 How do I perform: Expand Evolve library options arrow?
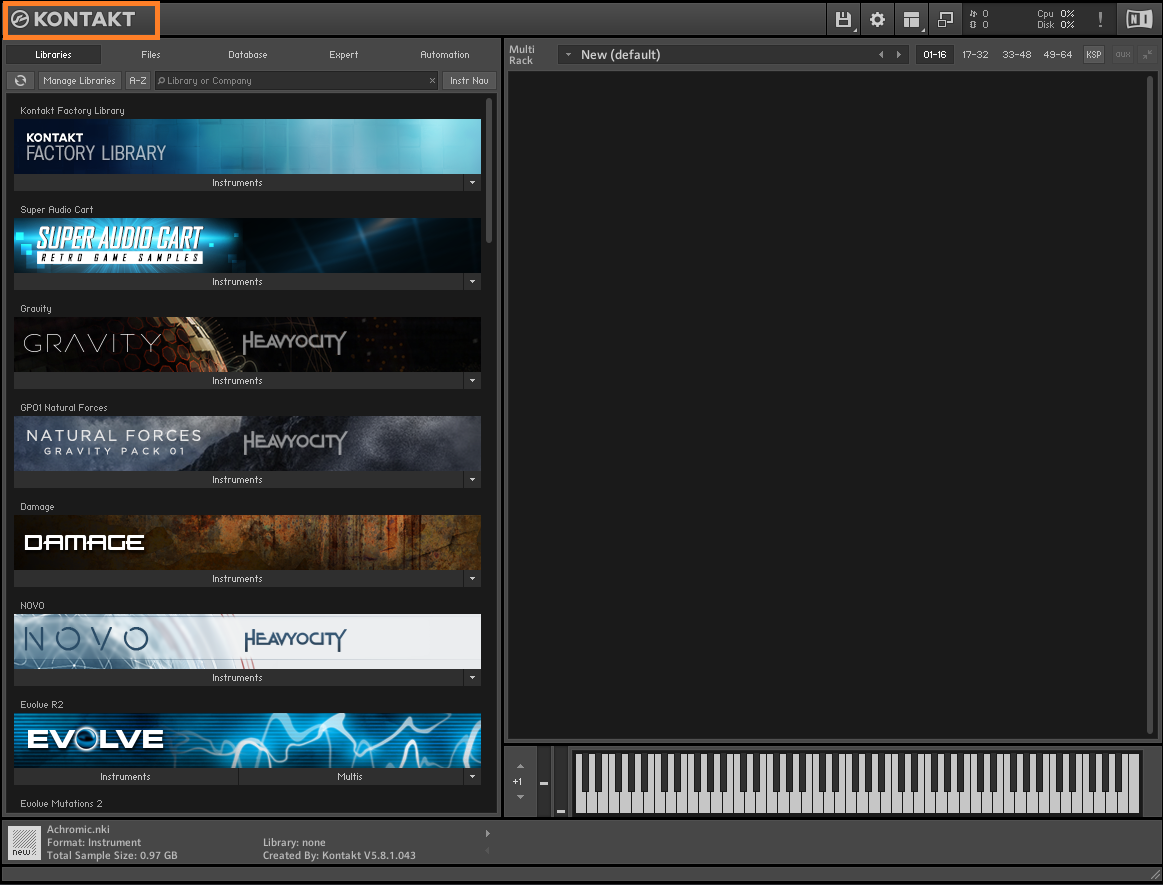472,777
